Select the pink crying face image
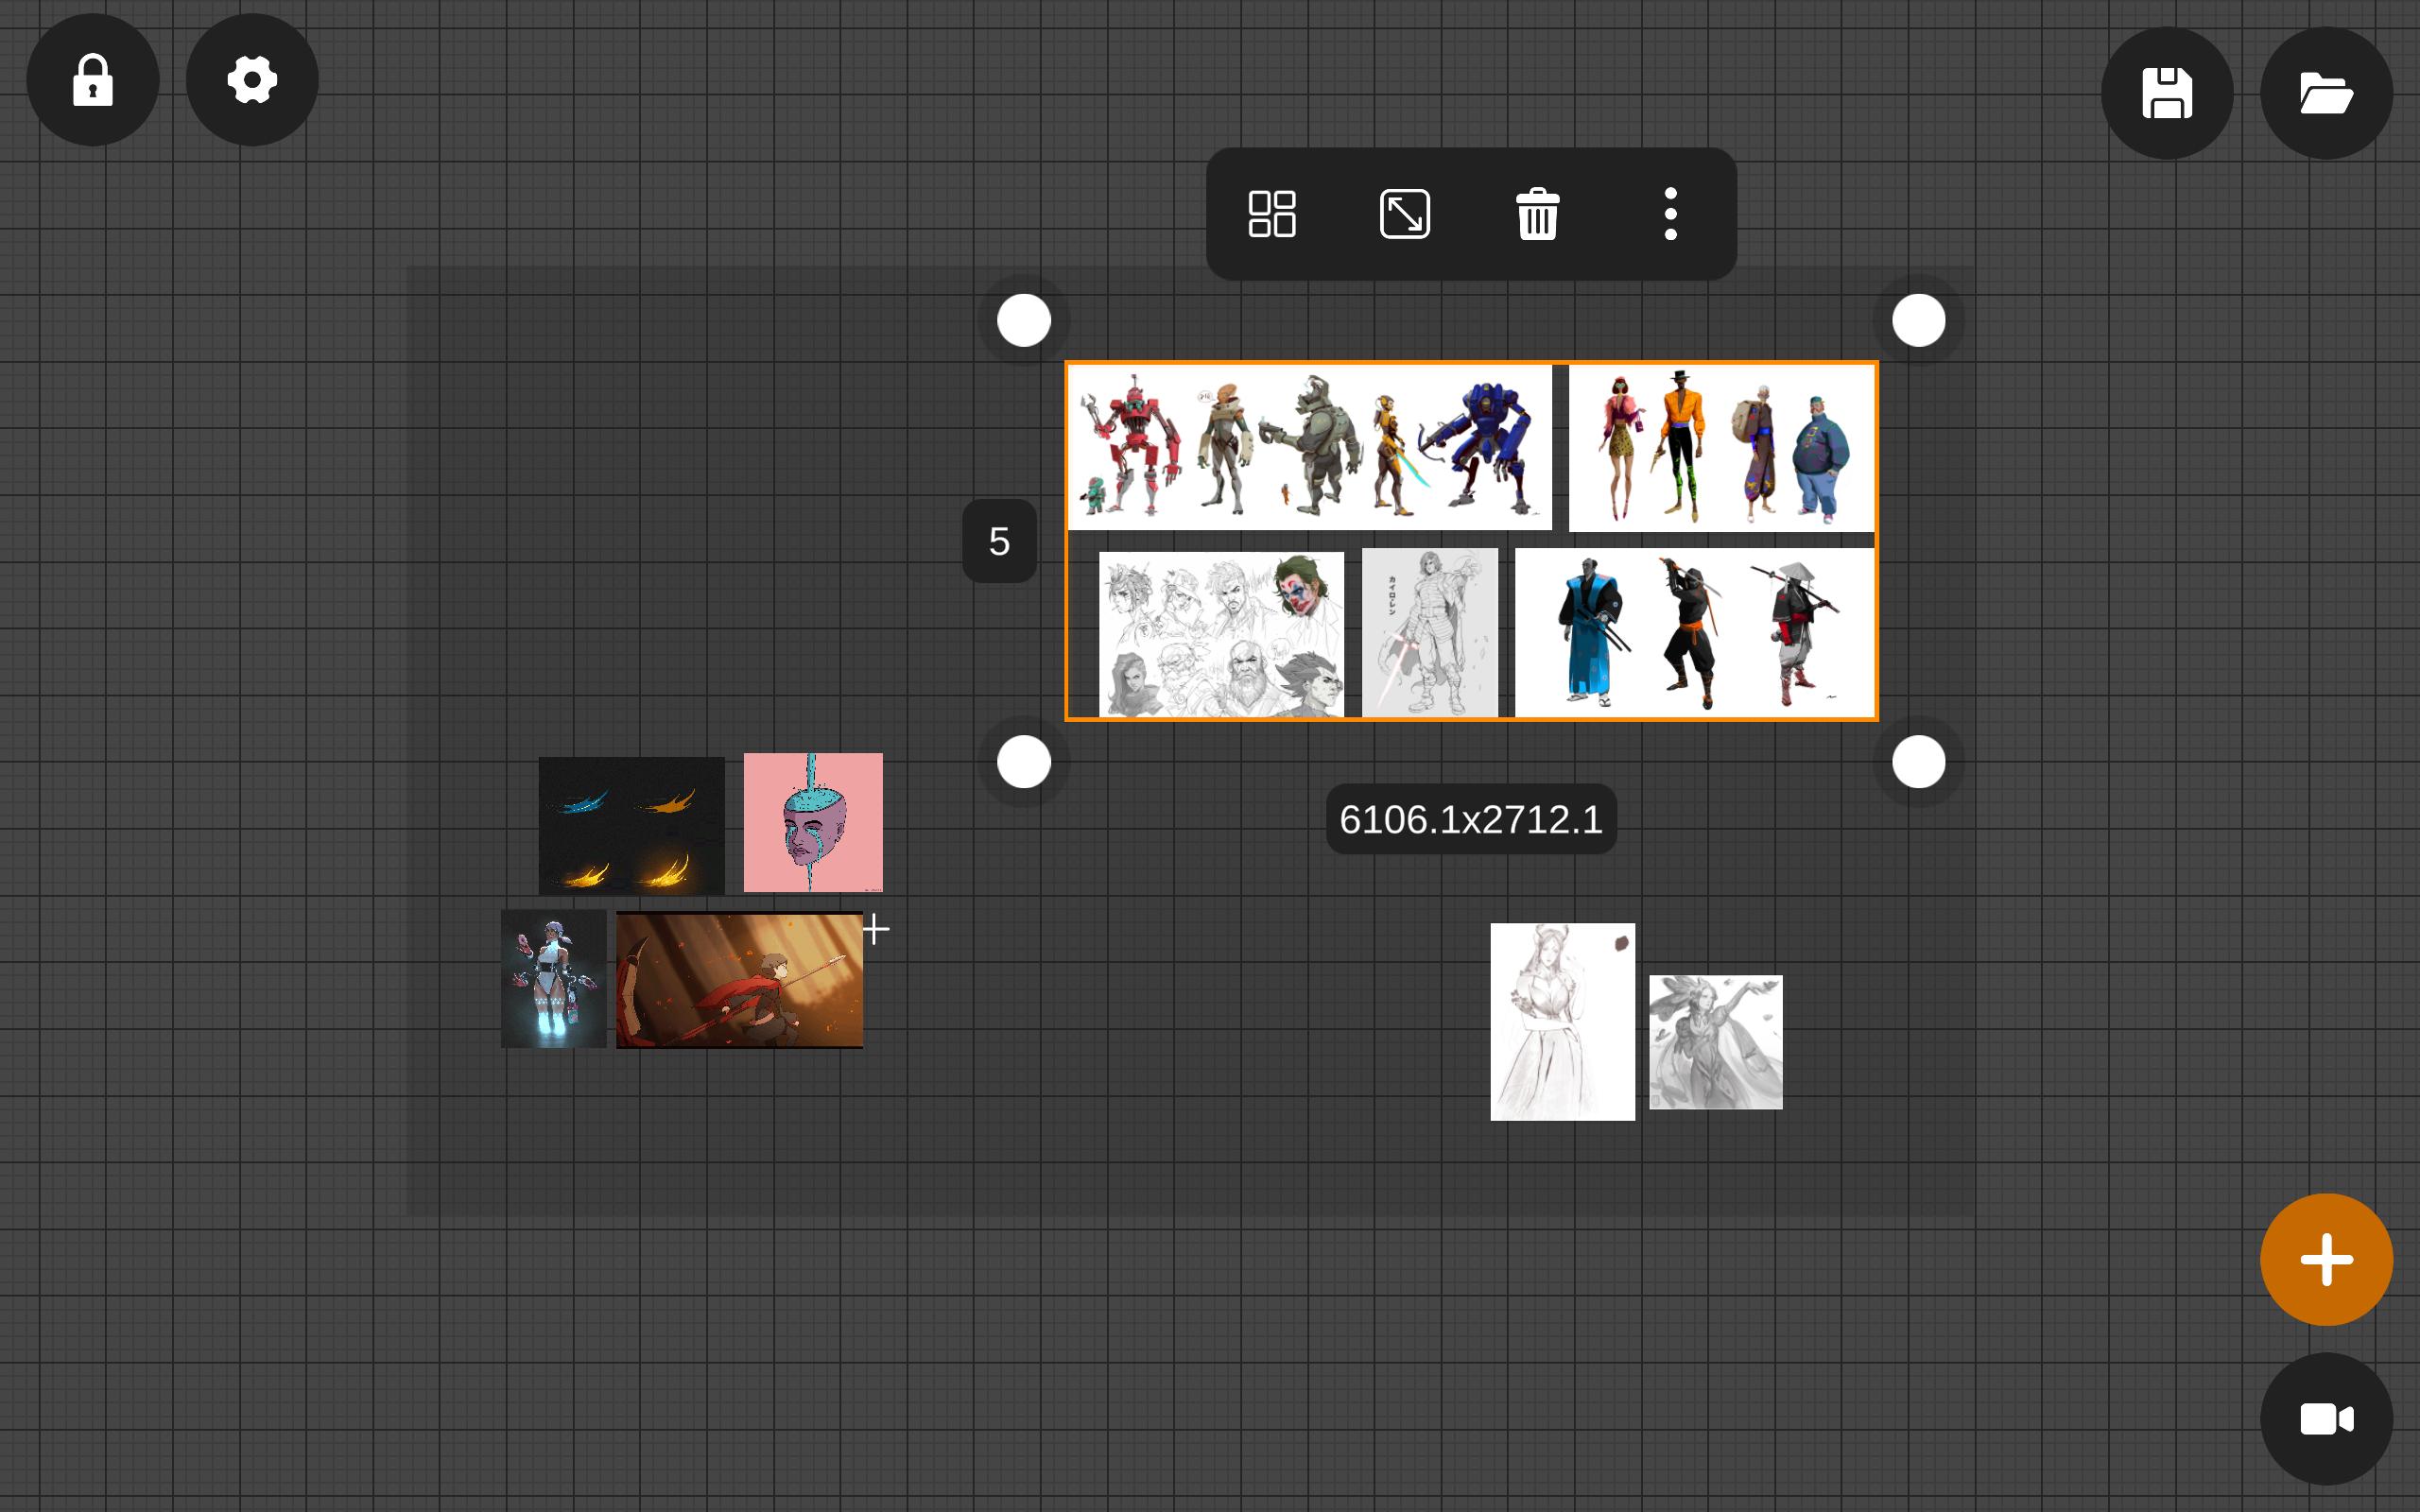The image size is (2420, 1512). [x=813, y=822]
